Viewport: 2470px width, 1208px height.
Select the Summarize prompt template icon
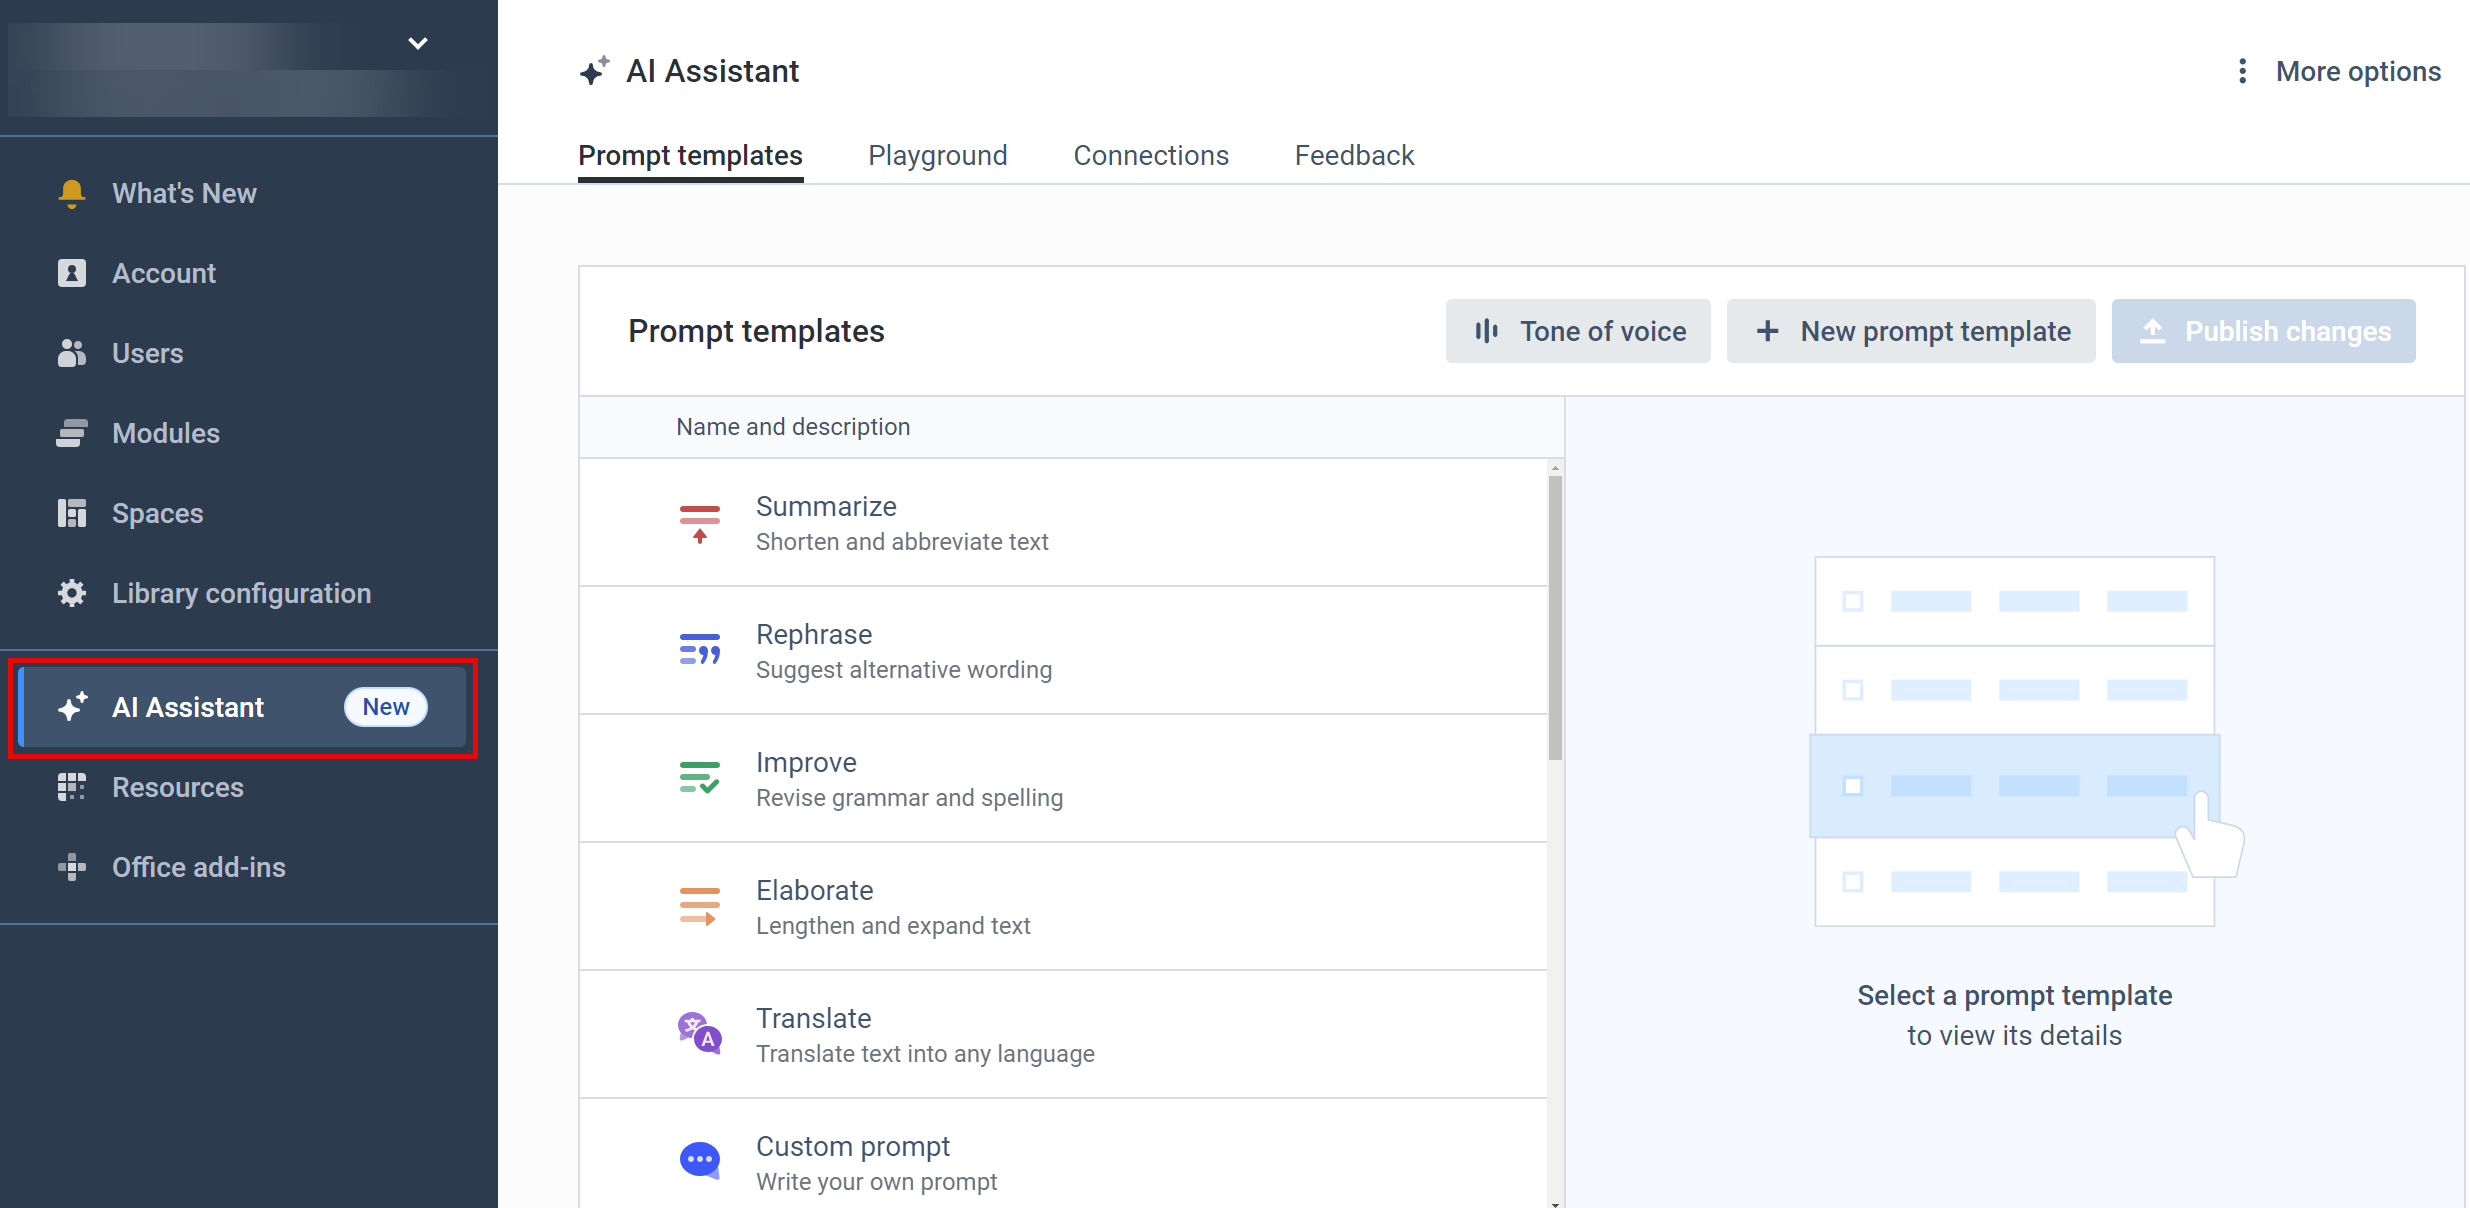tap(699, 521)
